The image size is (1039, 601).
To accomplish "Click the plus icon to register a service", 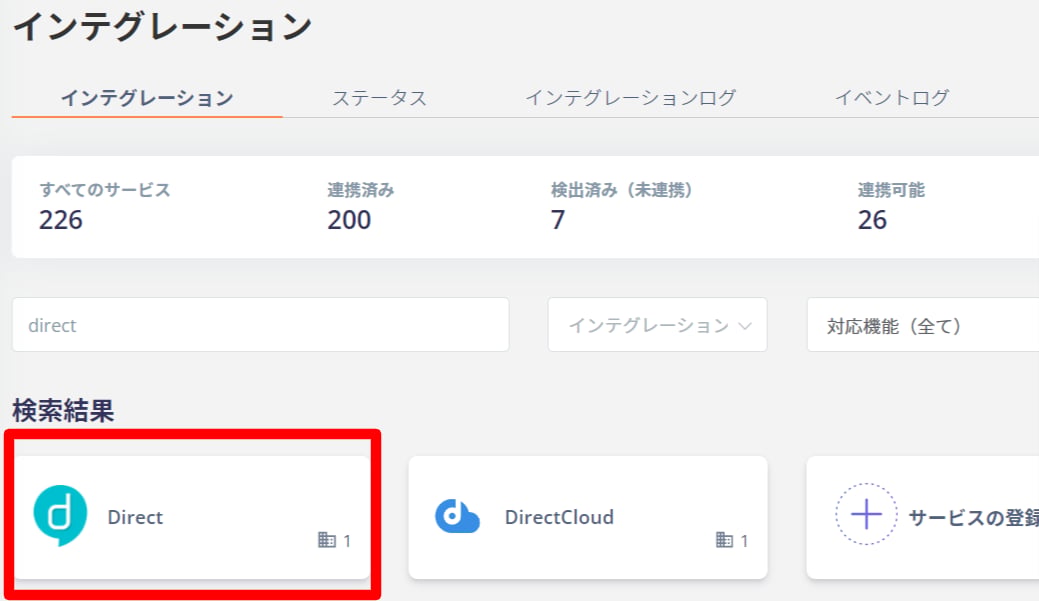I will coord(866,514).
